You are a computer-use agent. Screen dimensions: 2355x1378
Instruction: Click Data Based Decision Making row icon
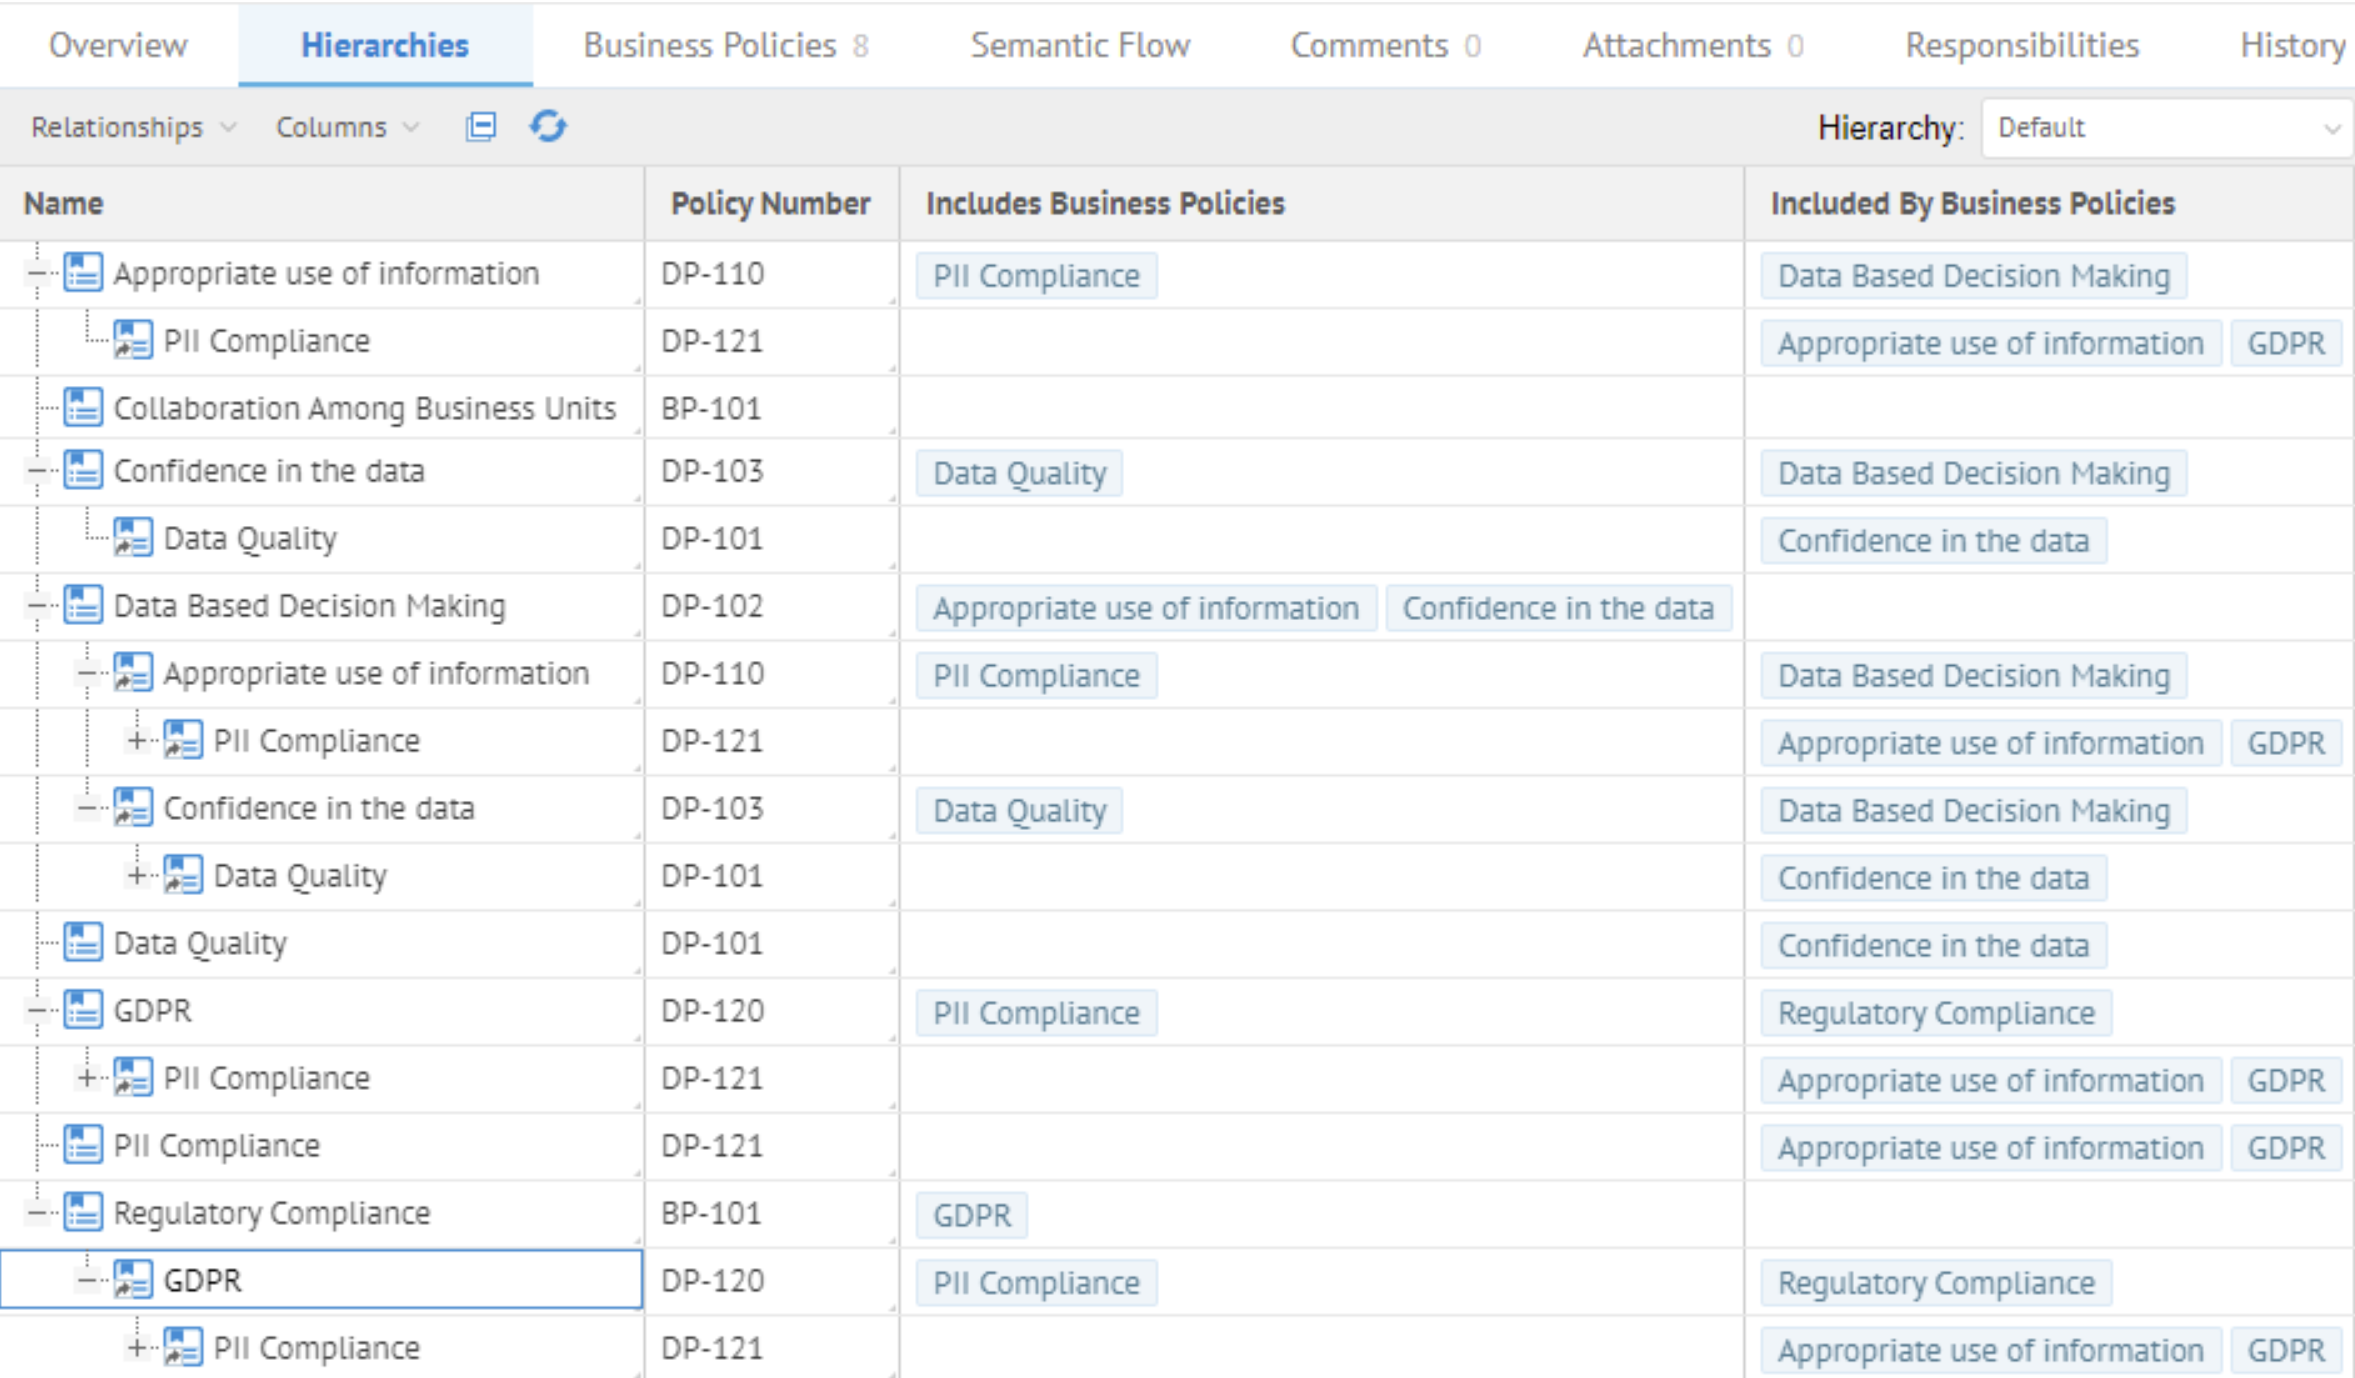(83, 606)
